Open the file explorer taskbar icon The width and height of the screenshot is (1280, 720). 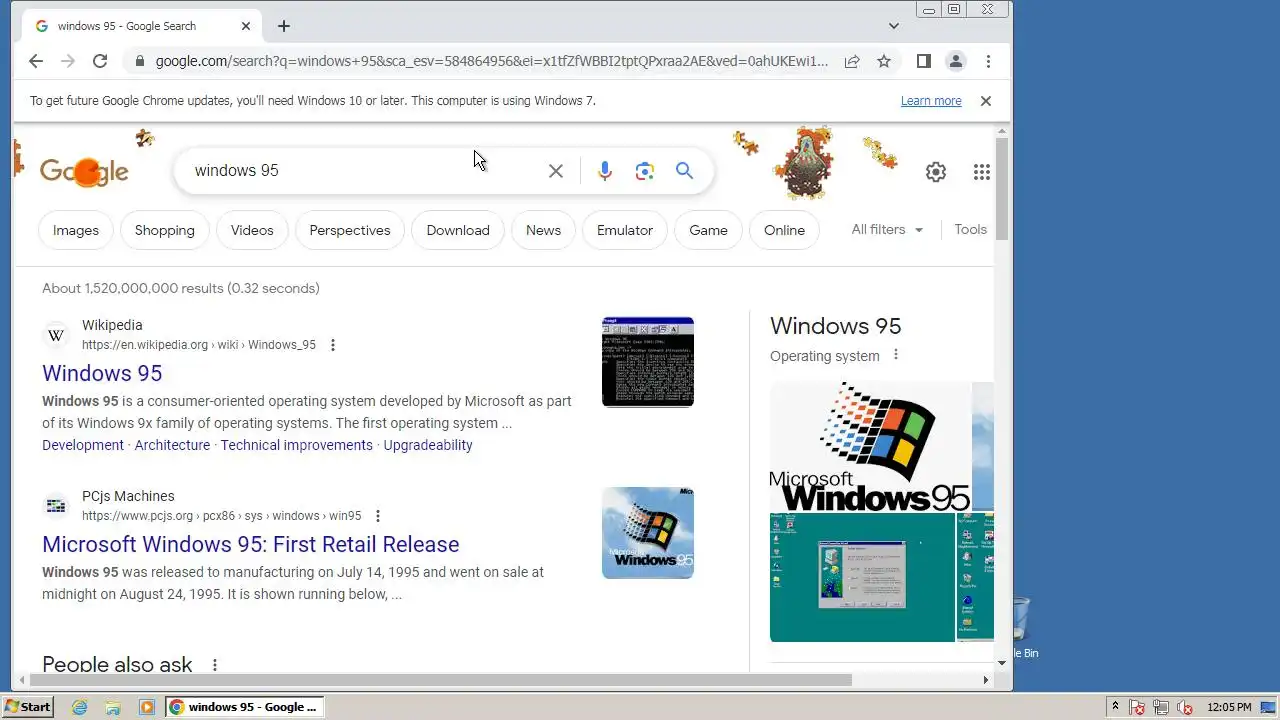click(x=113, y=707)
